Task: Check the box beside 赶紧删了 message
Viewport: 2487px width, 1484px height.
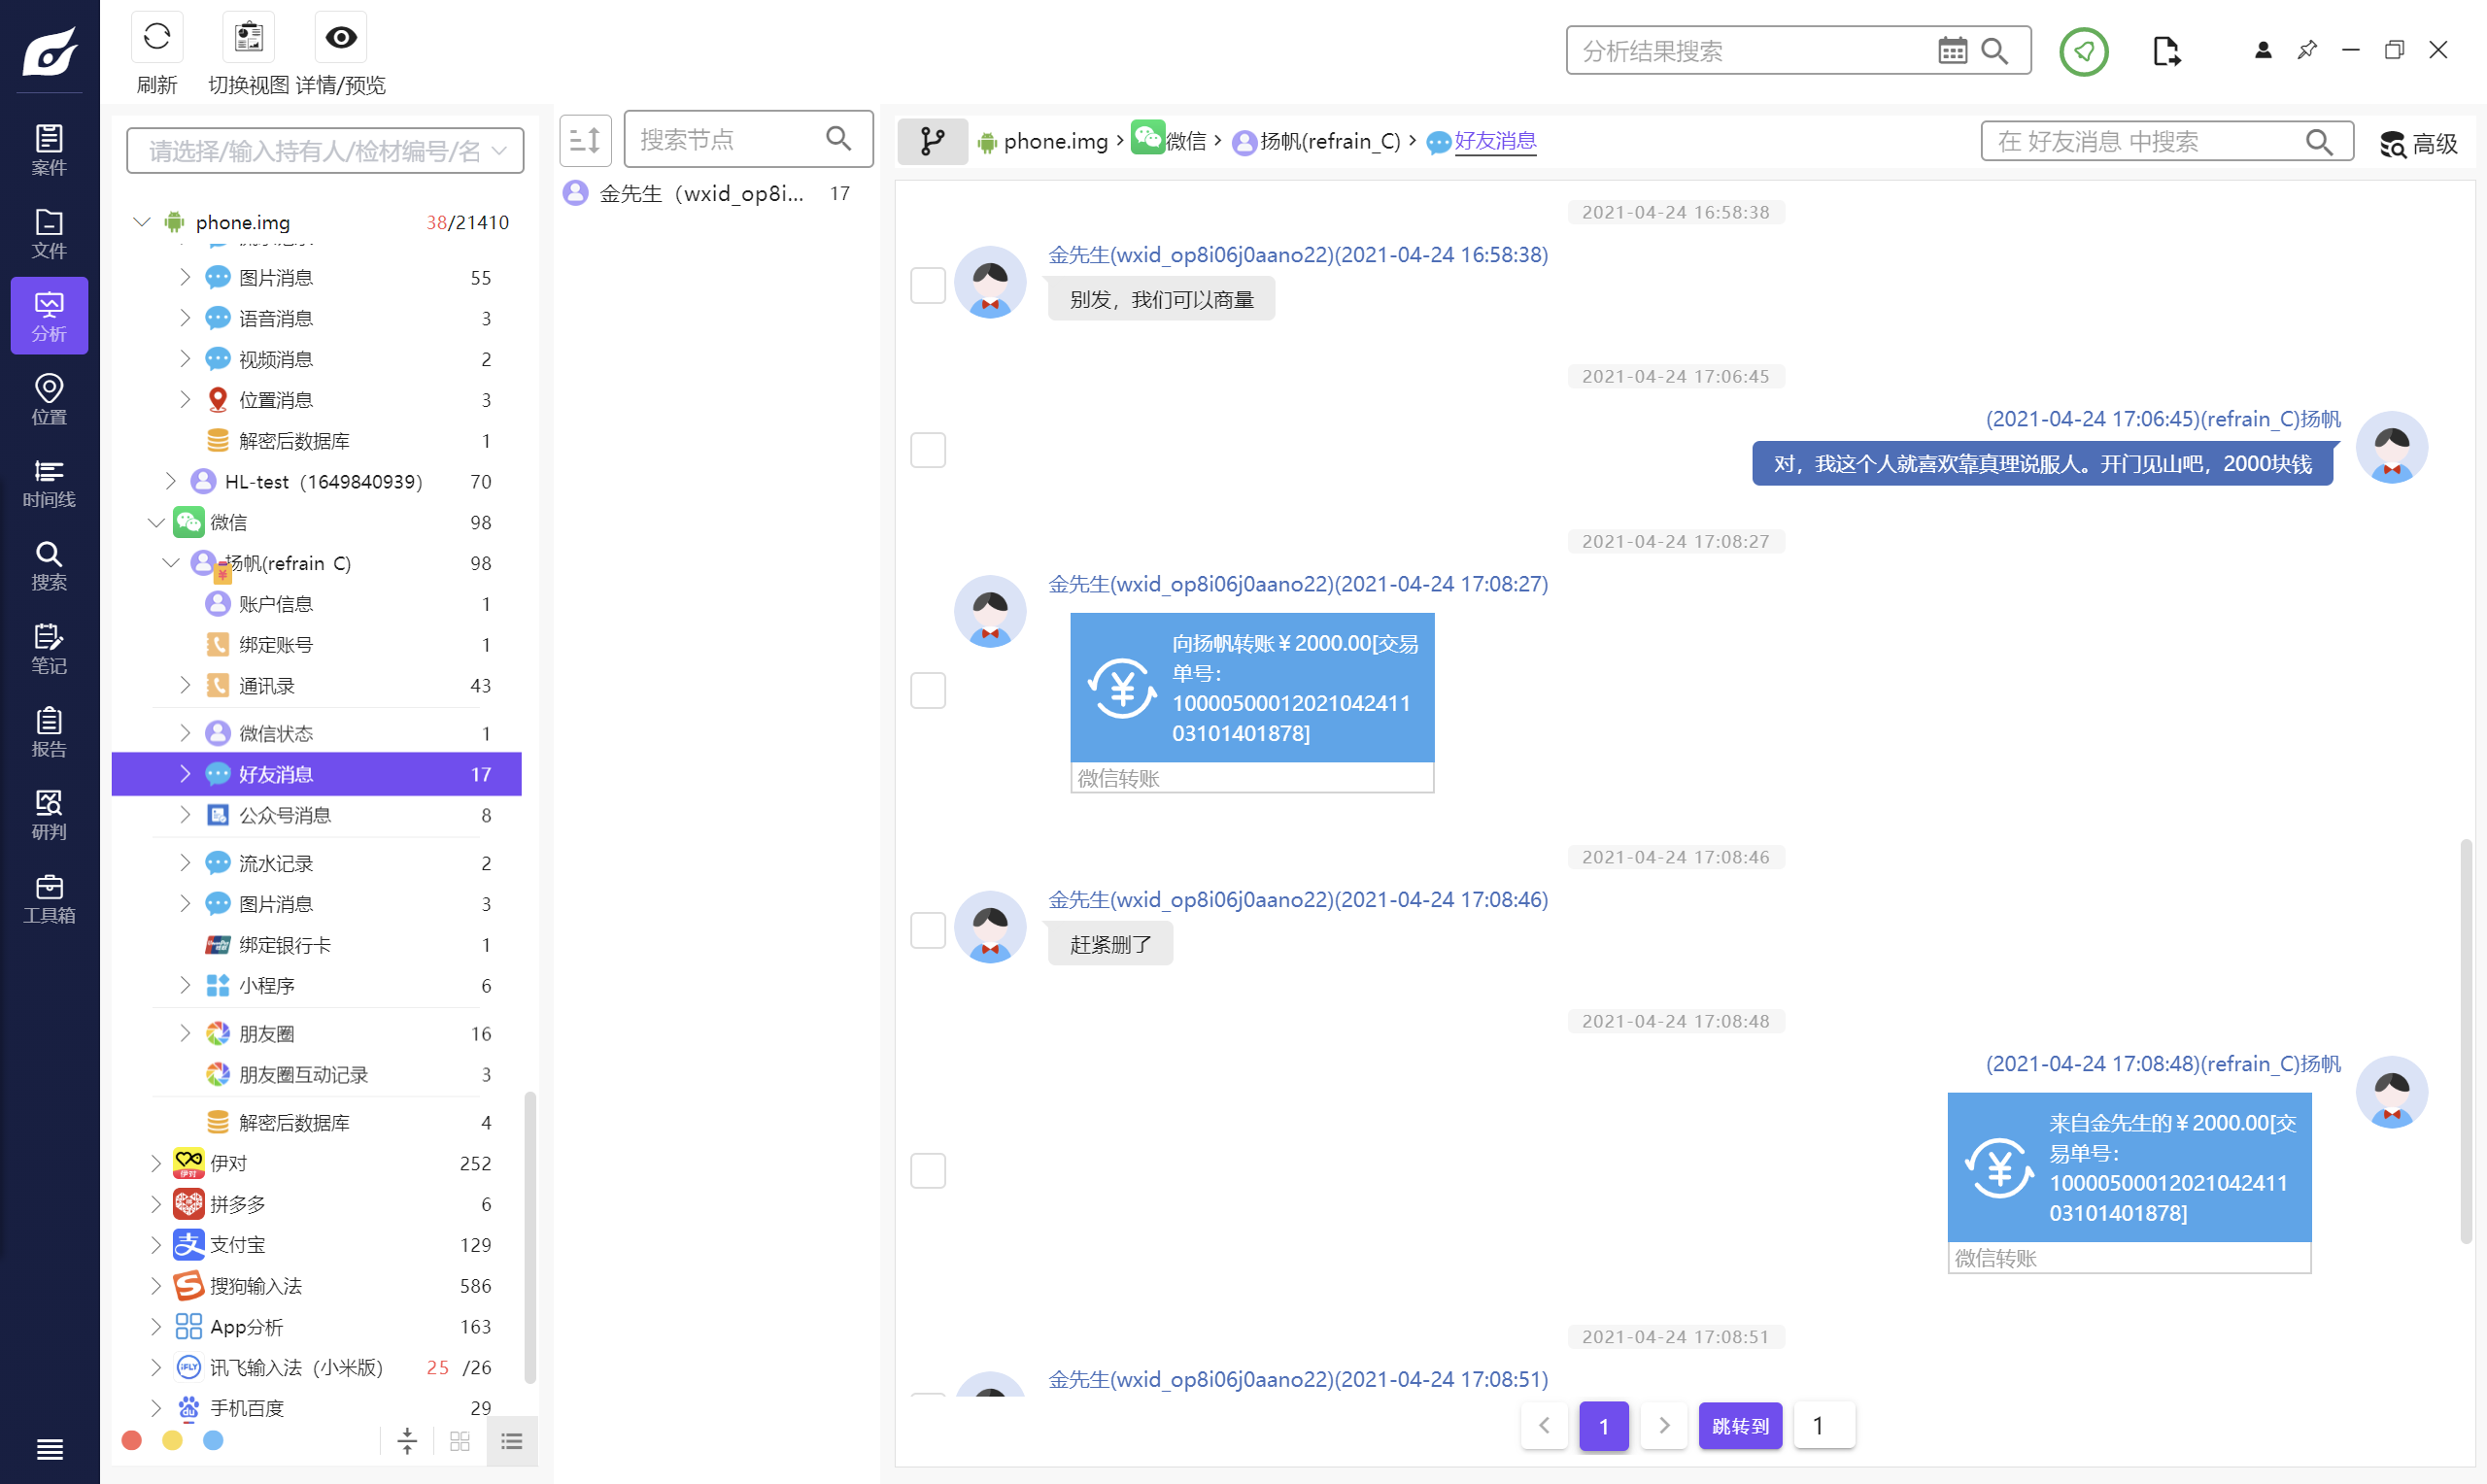Action: click(x=928, y=929)
